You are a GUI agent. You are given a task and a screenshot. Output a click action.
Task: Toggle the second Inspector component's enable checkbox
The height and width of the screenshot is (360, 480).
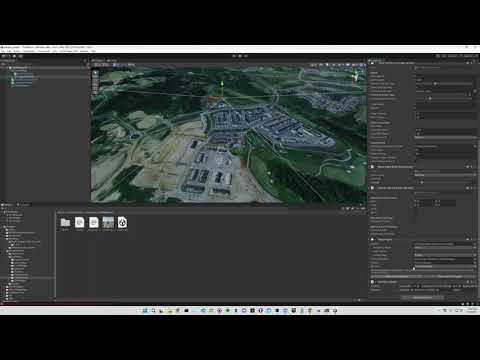pyautogui.click(x=373, y=167)
